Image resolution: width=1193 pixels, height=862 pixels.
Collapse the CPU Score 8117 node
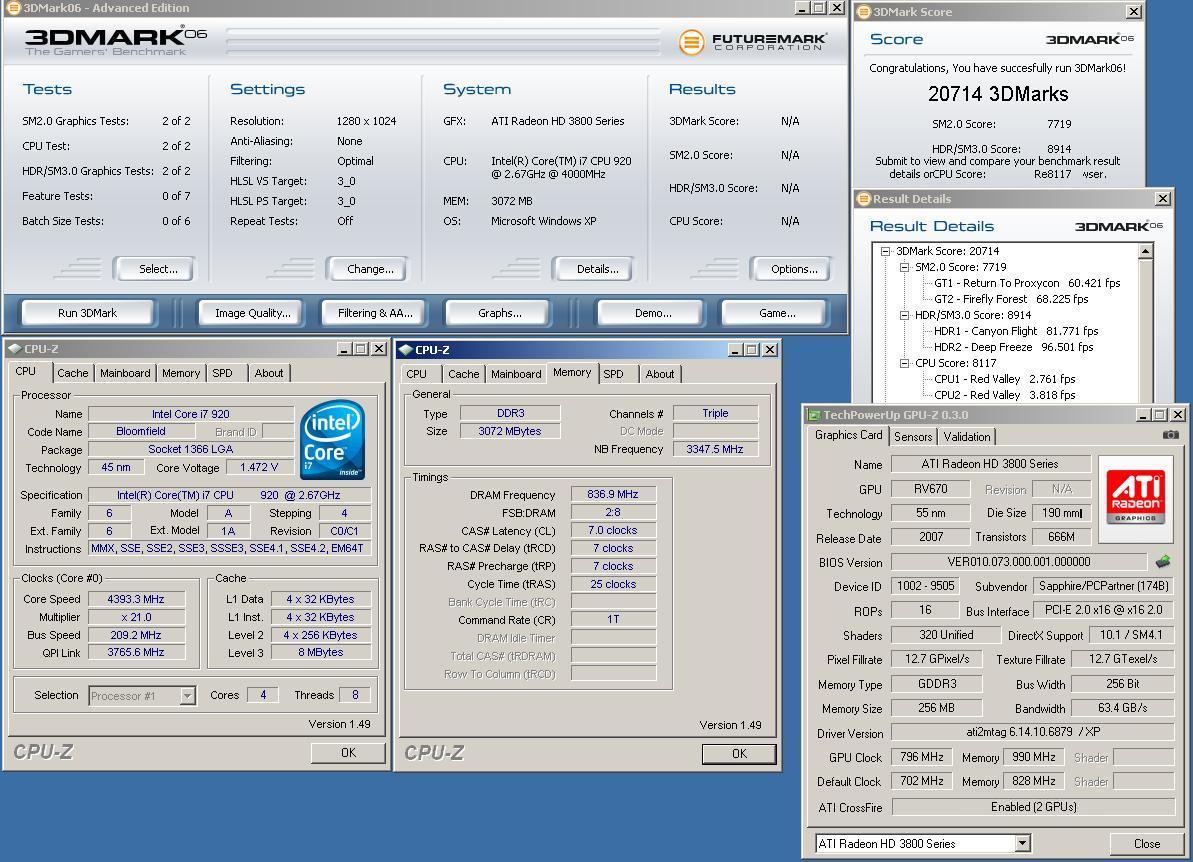point(905,363)
